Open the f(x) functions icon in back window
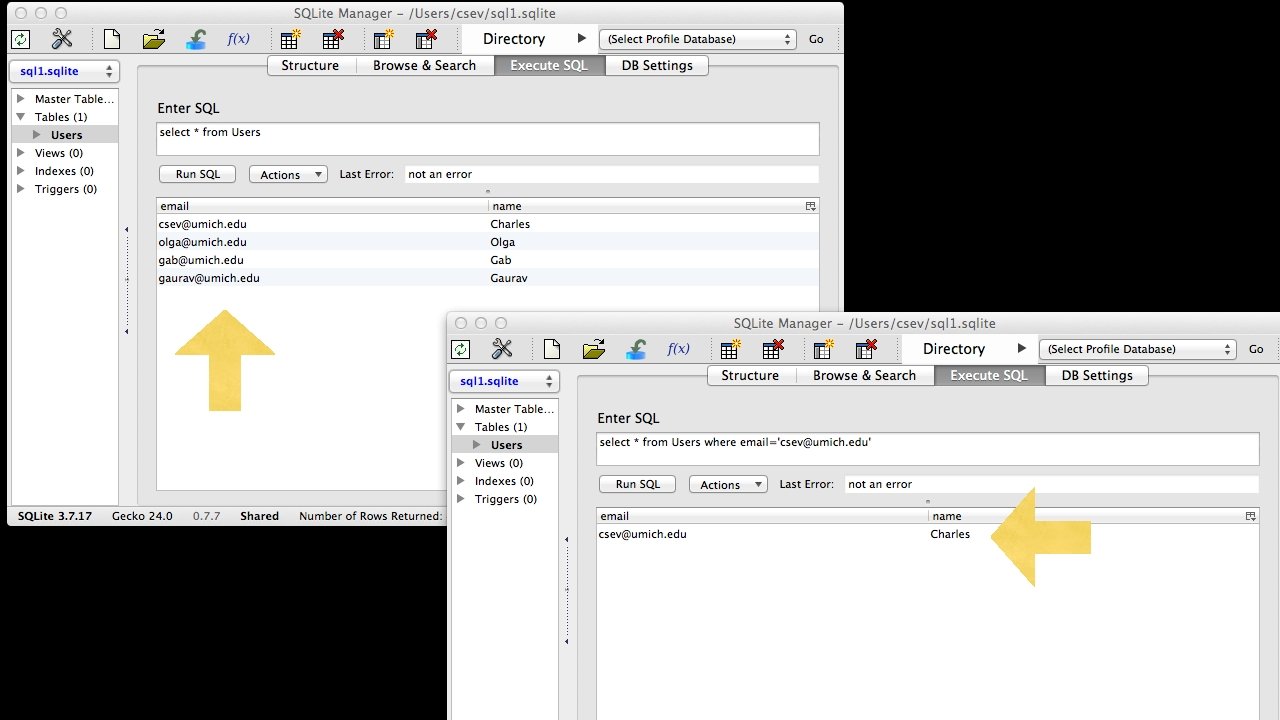1280x720 pixels. coord(239,39)
